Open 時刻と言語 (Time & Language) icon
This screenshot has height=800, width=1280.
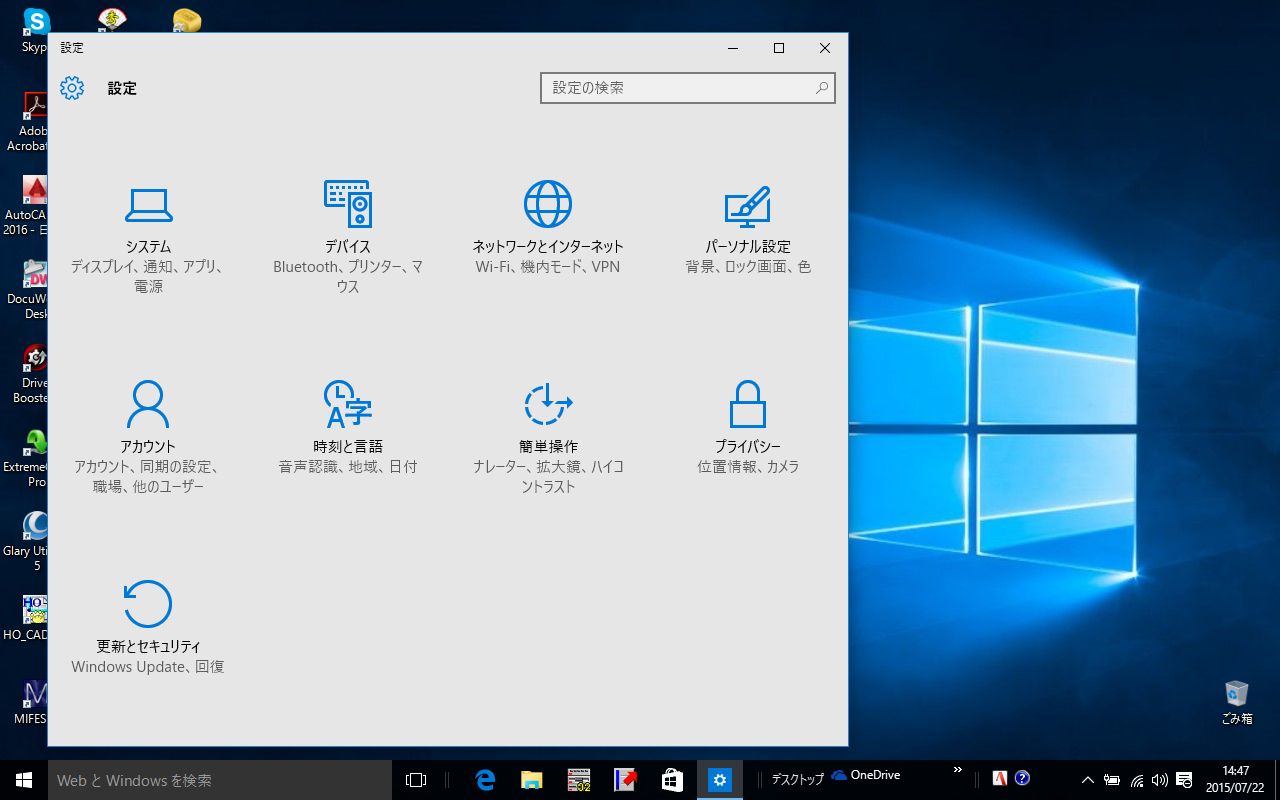point(348,404)
